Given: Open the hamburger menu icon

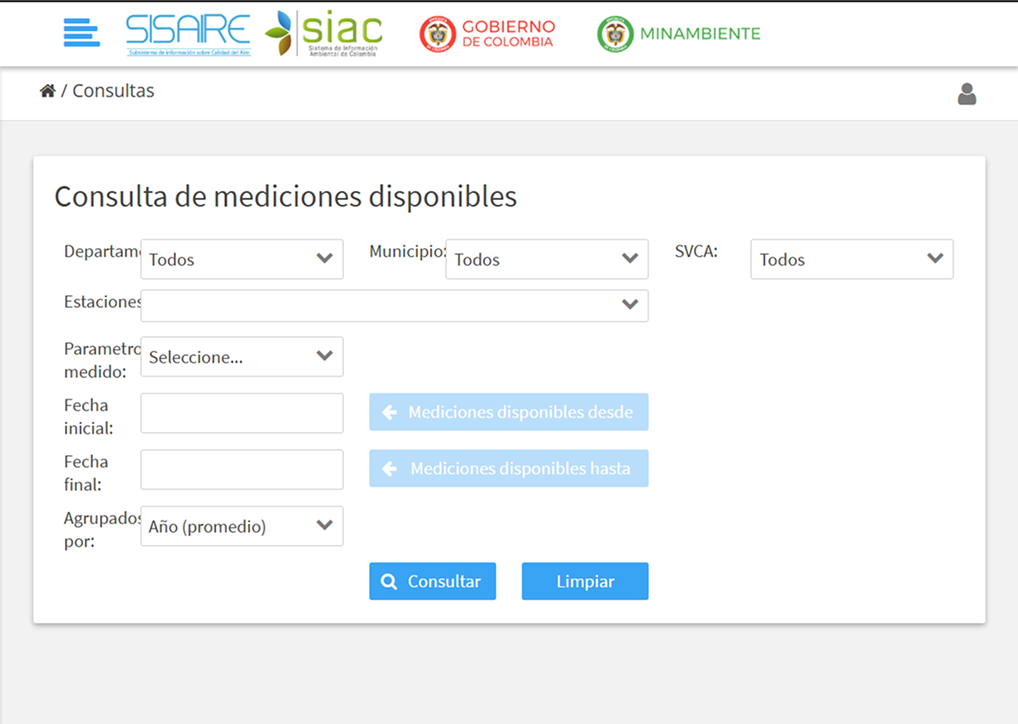Looking at the screenshot, I should 82,33.
